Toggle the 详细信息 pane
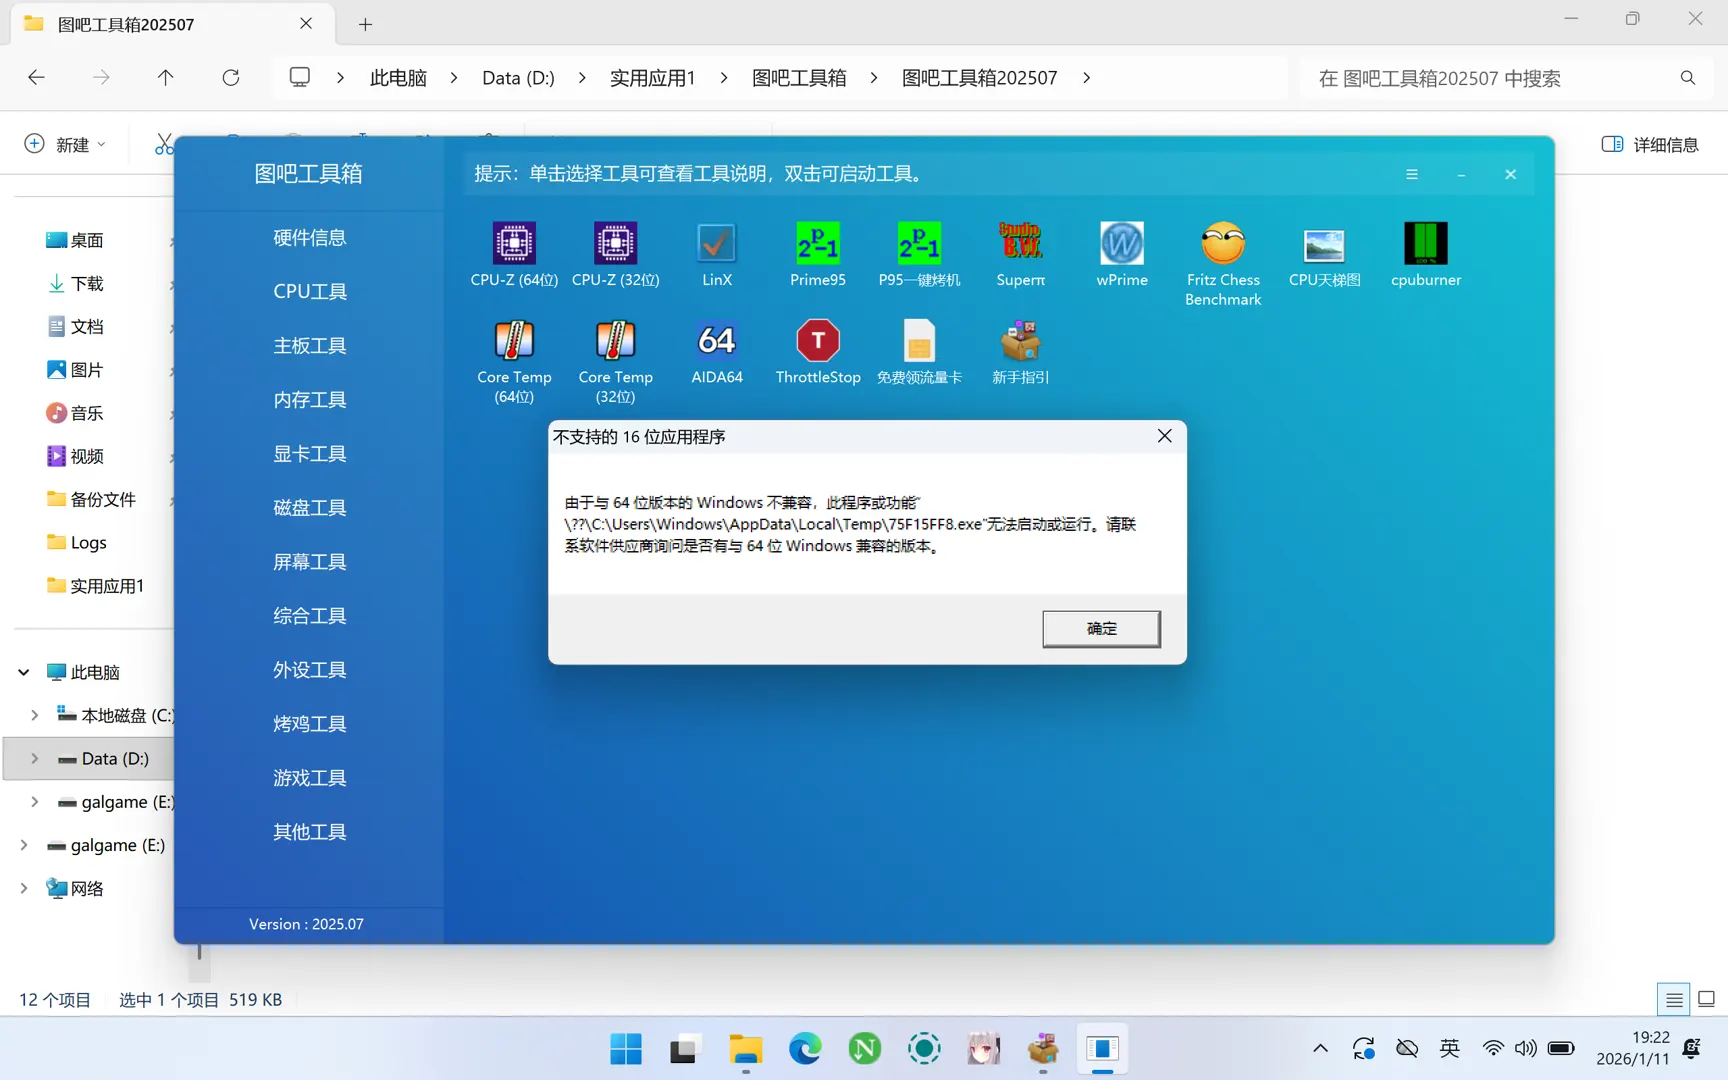The height and width of the screenshot is (1080, 1728). [1650, 145]
